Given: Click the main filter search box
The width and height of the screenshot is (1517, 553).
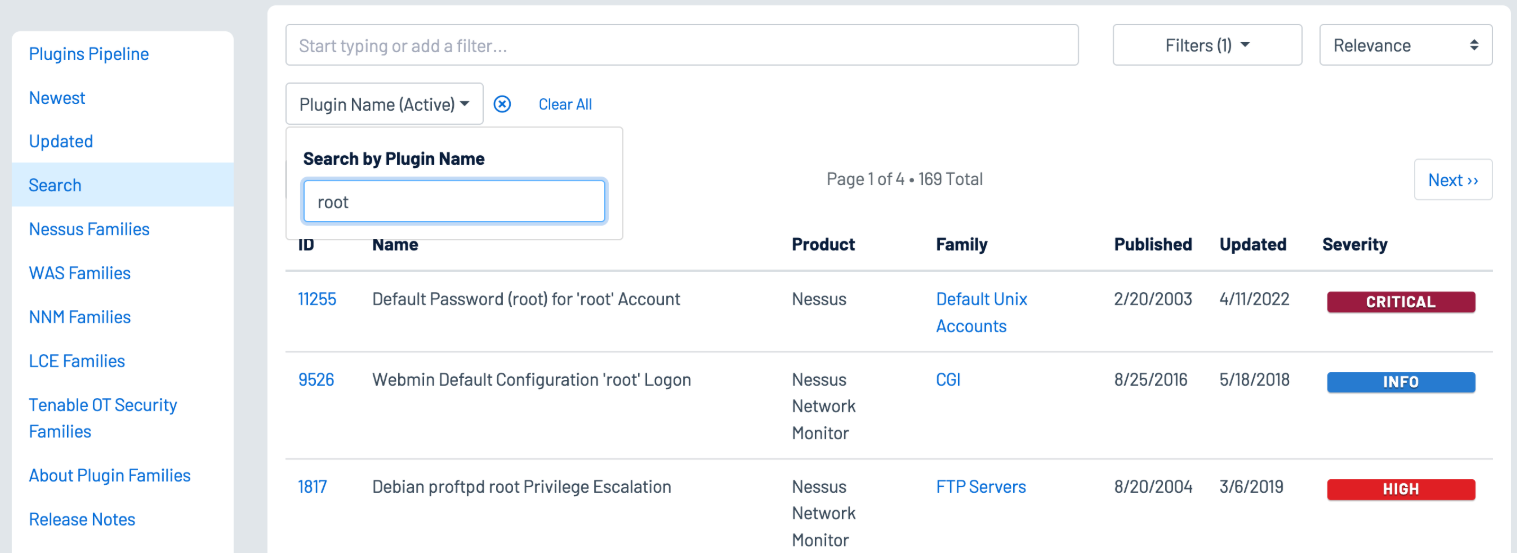Looking at the screenshot, I should tap(681, 45).
